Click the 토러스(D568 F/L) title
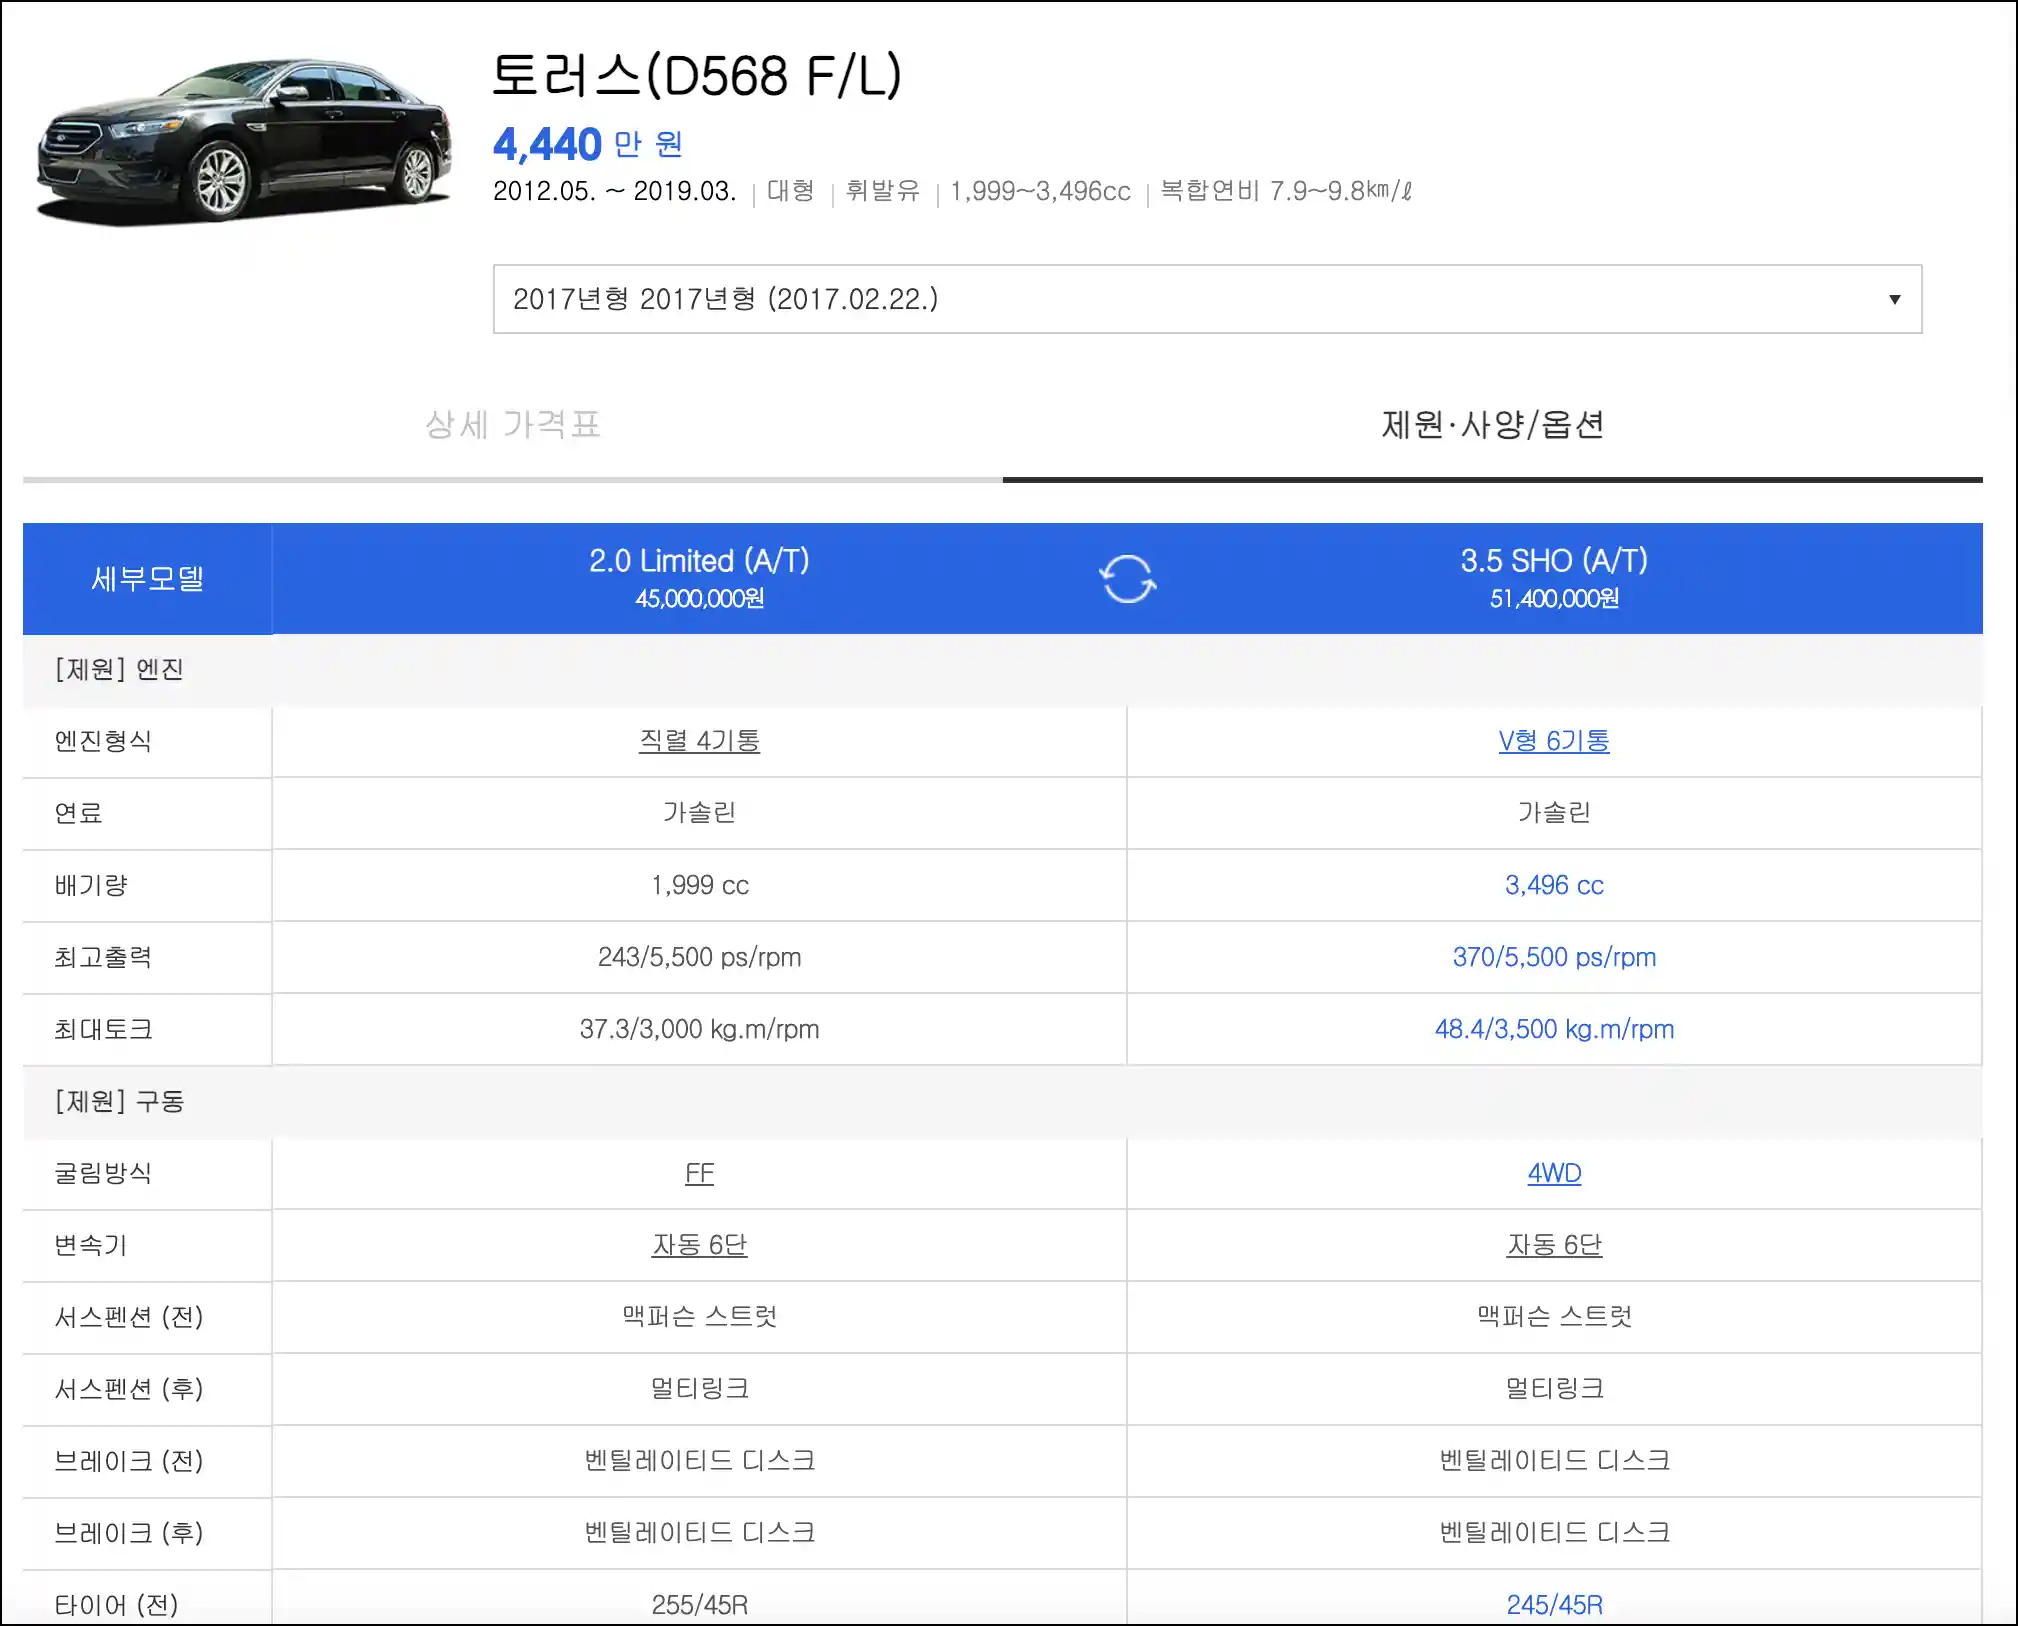This screenshot has width=2018, height=1626. (x=697, y=76)
